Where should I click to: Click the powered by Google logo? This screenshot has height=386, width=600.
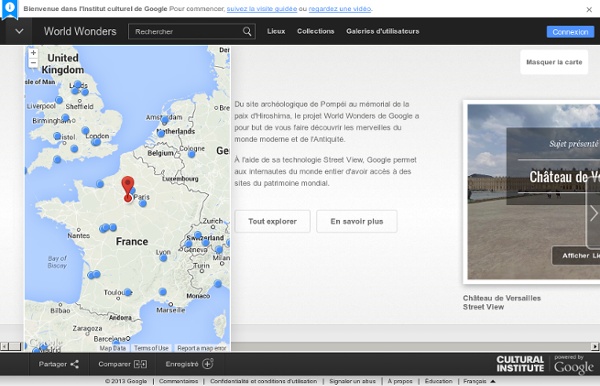[574, 365]
